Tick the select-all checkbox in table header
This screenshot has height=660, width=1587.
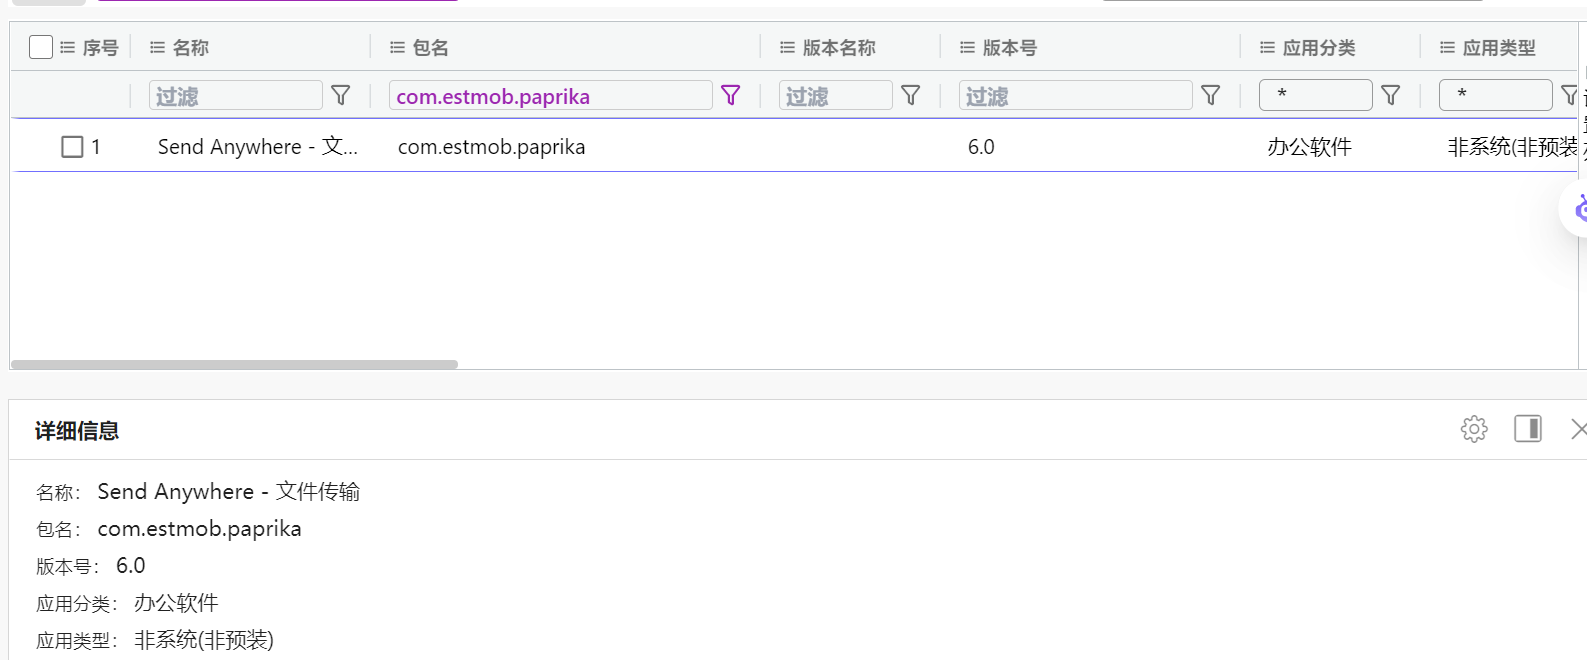(41, 47)
